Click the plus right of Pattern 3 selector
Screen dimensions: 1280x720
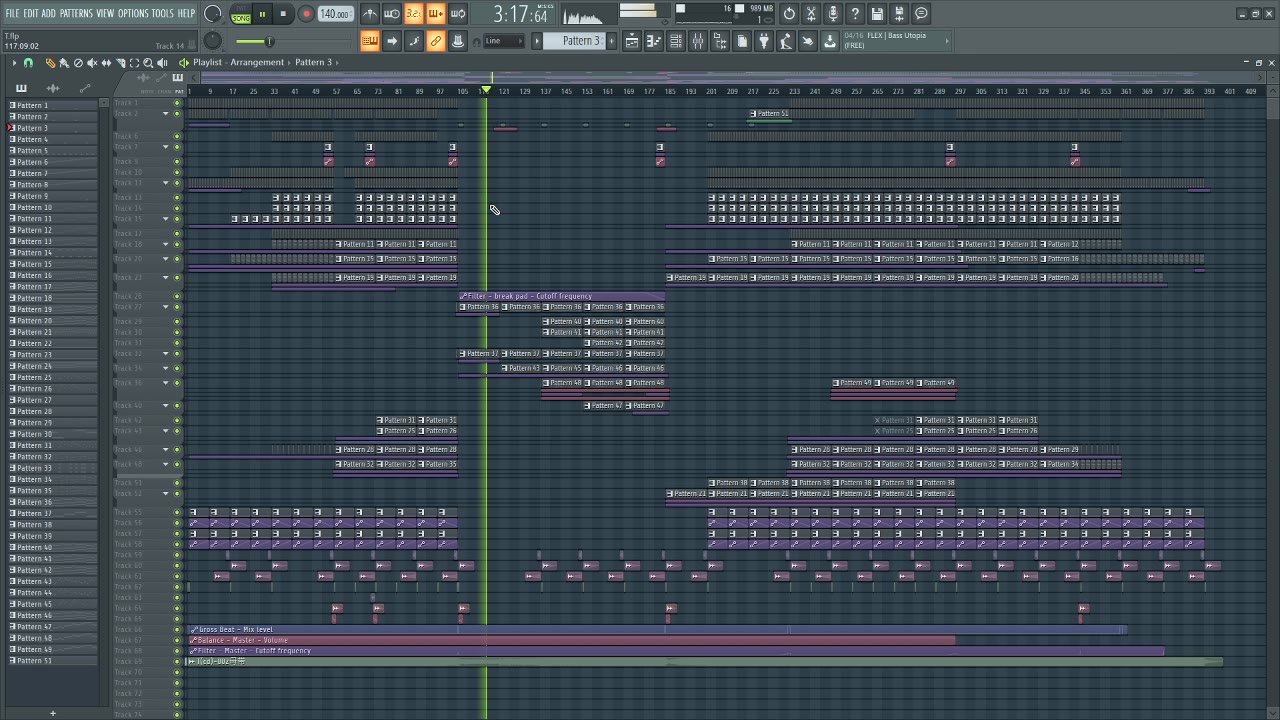pyautogui.click(x=611, y=41)
